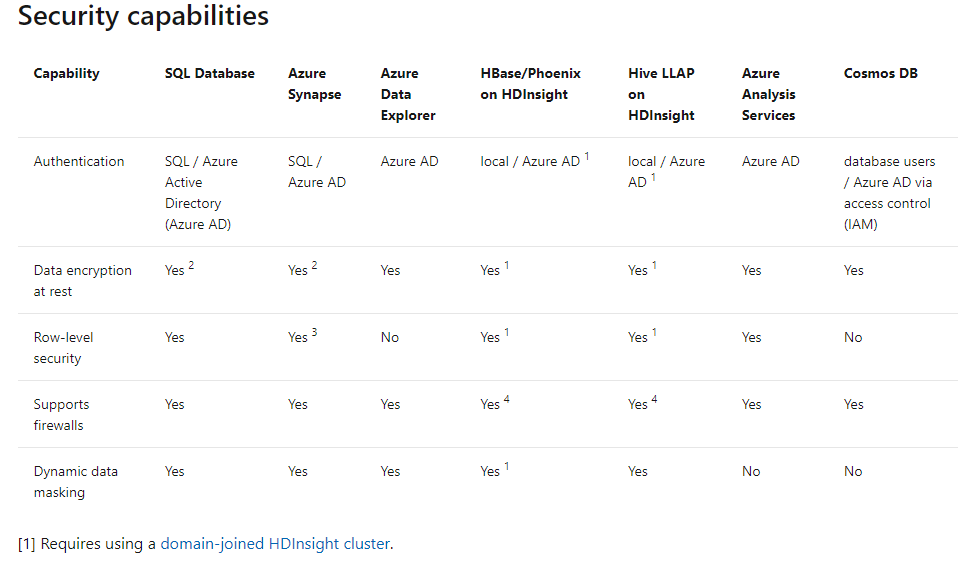This screenshot has width=966, height=561.
Task: Click the Capability column header
Action: click(66, 73)
